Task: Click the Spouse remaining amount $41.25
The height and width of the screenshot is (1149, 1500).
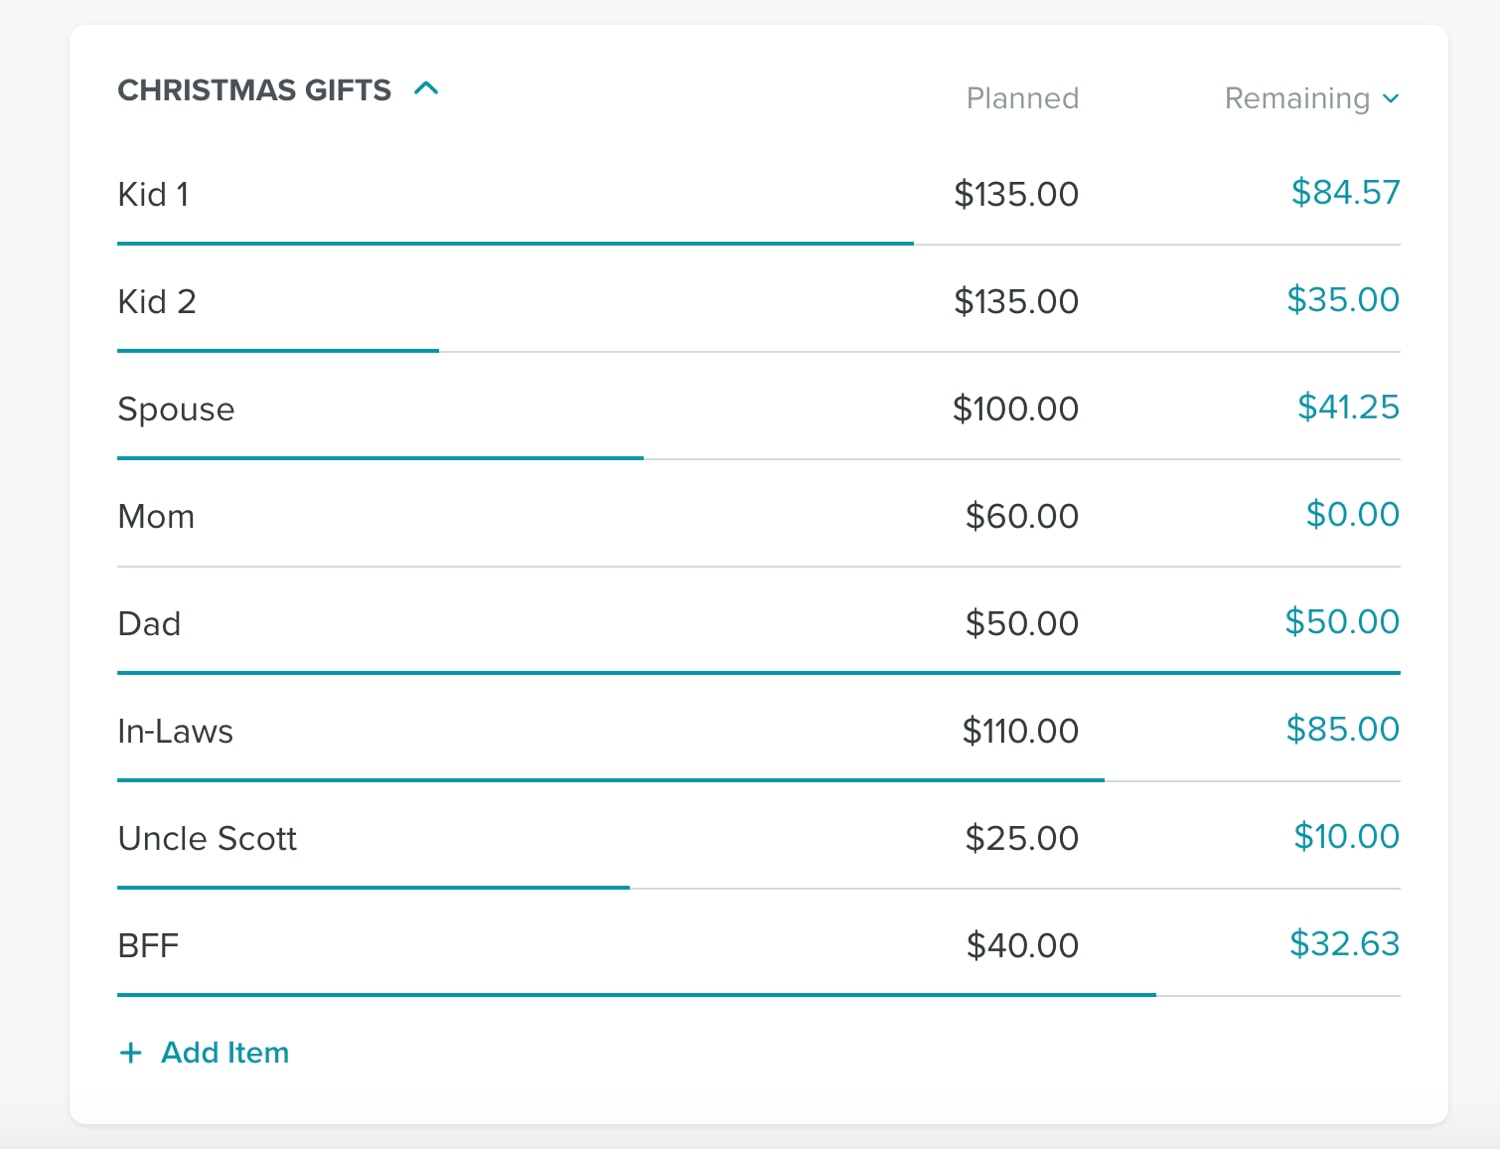Action: [1348, 407]
